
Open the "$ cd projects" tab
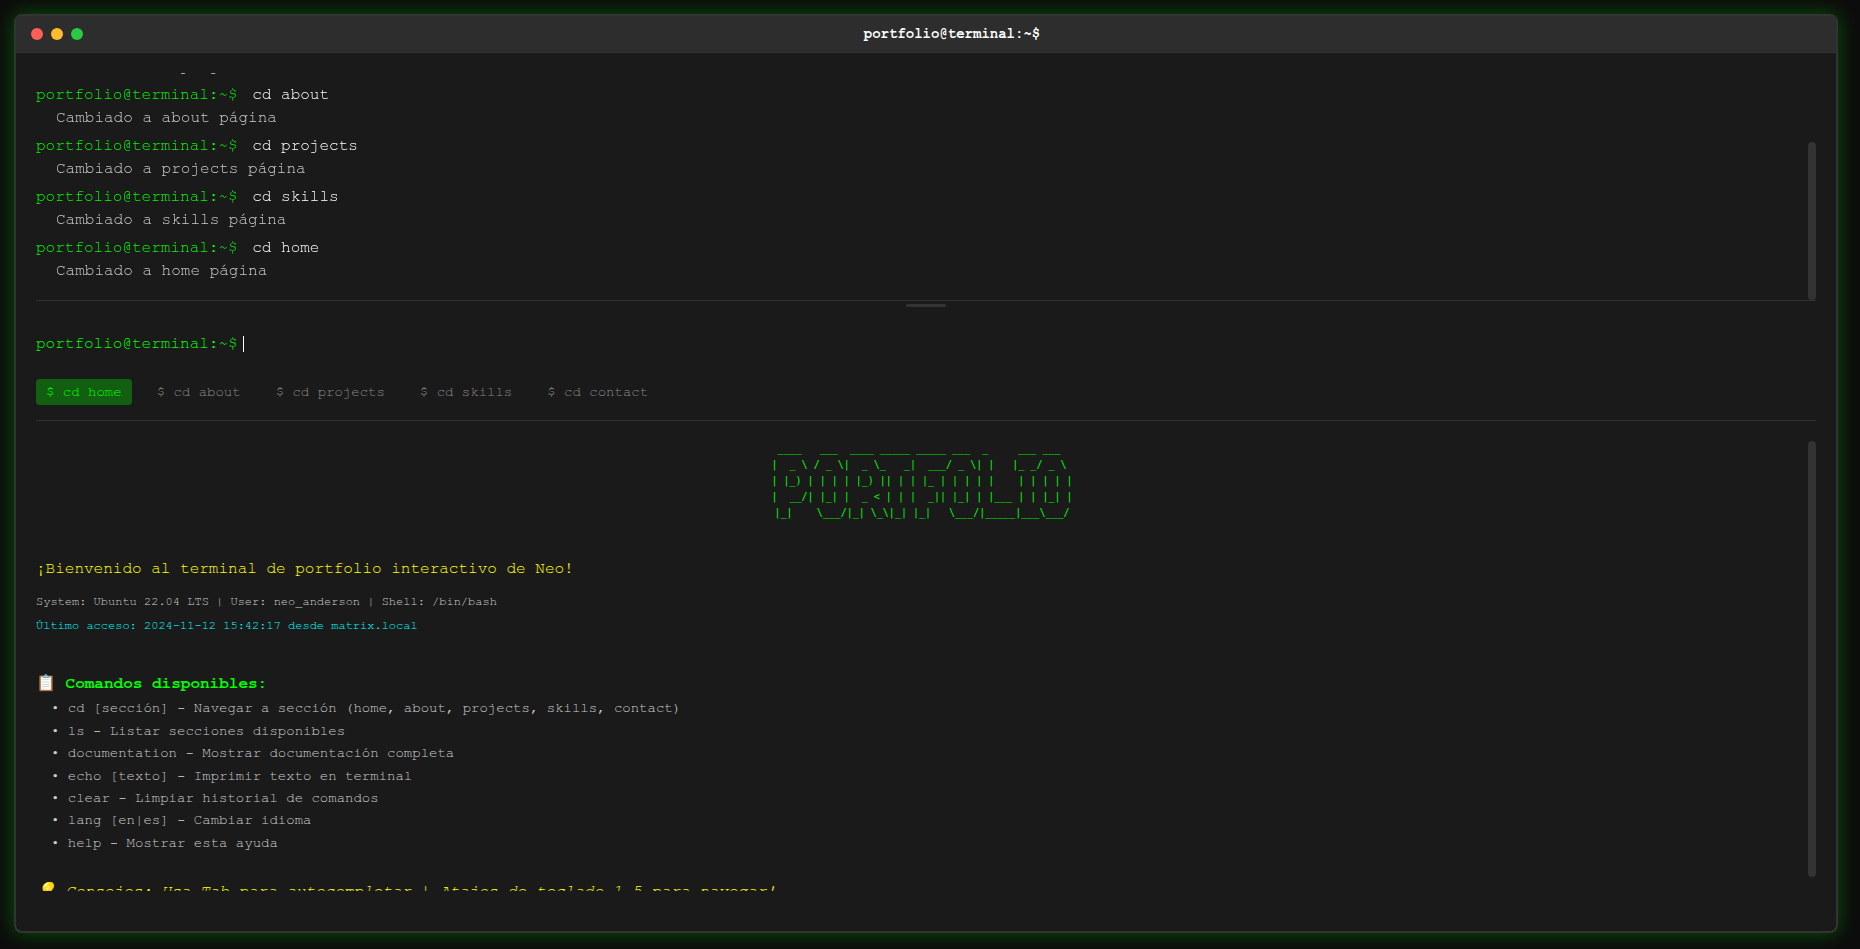click(x=330, y=392)
